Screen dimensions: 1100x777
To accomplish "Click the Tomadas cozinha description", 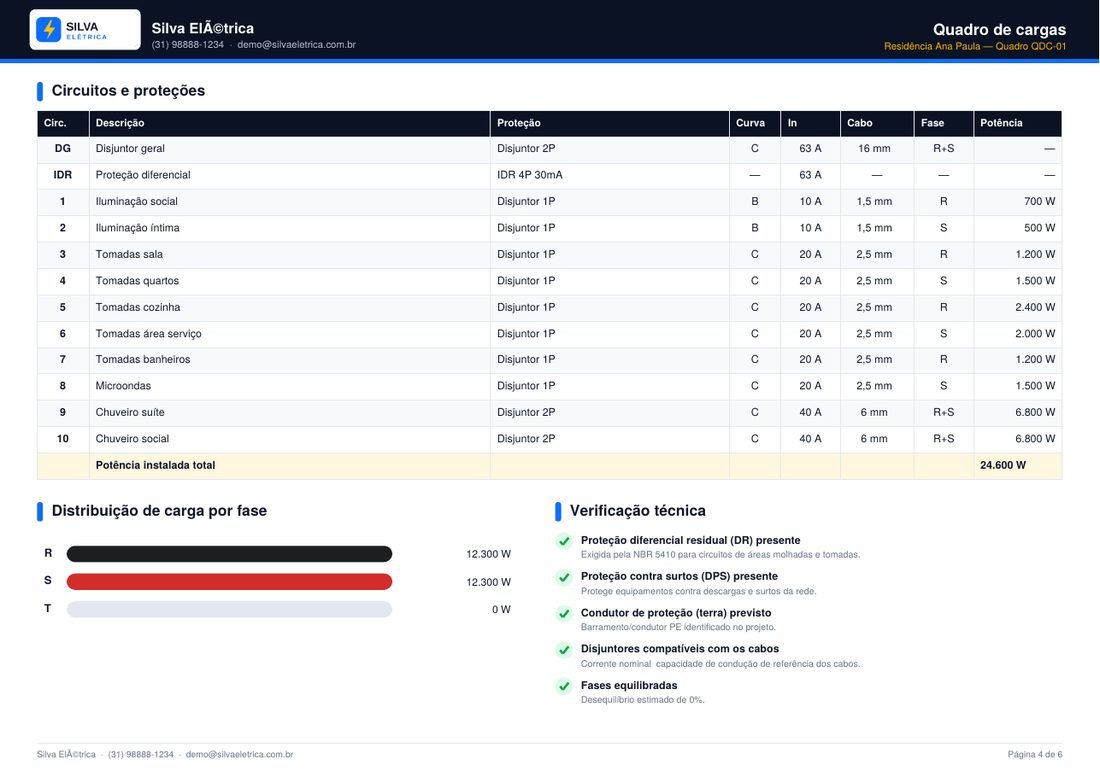I will [138, 307].
